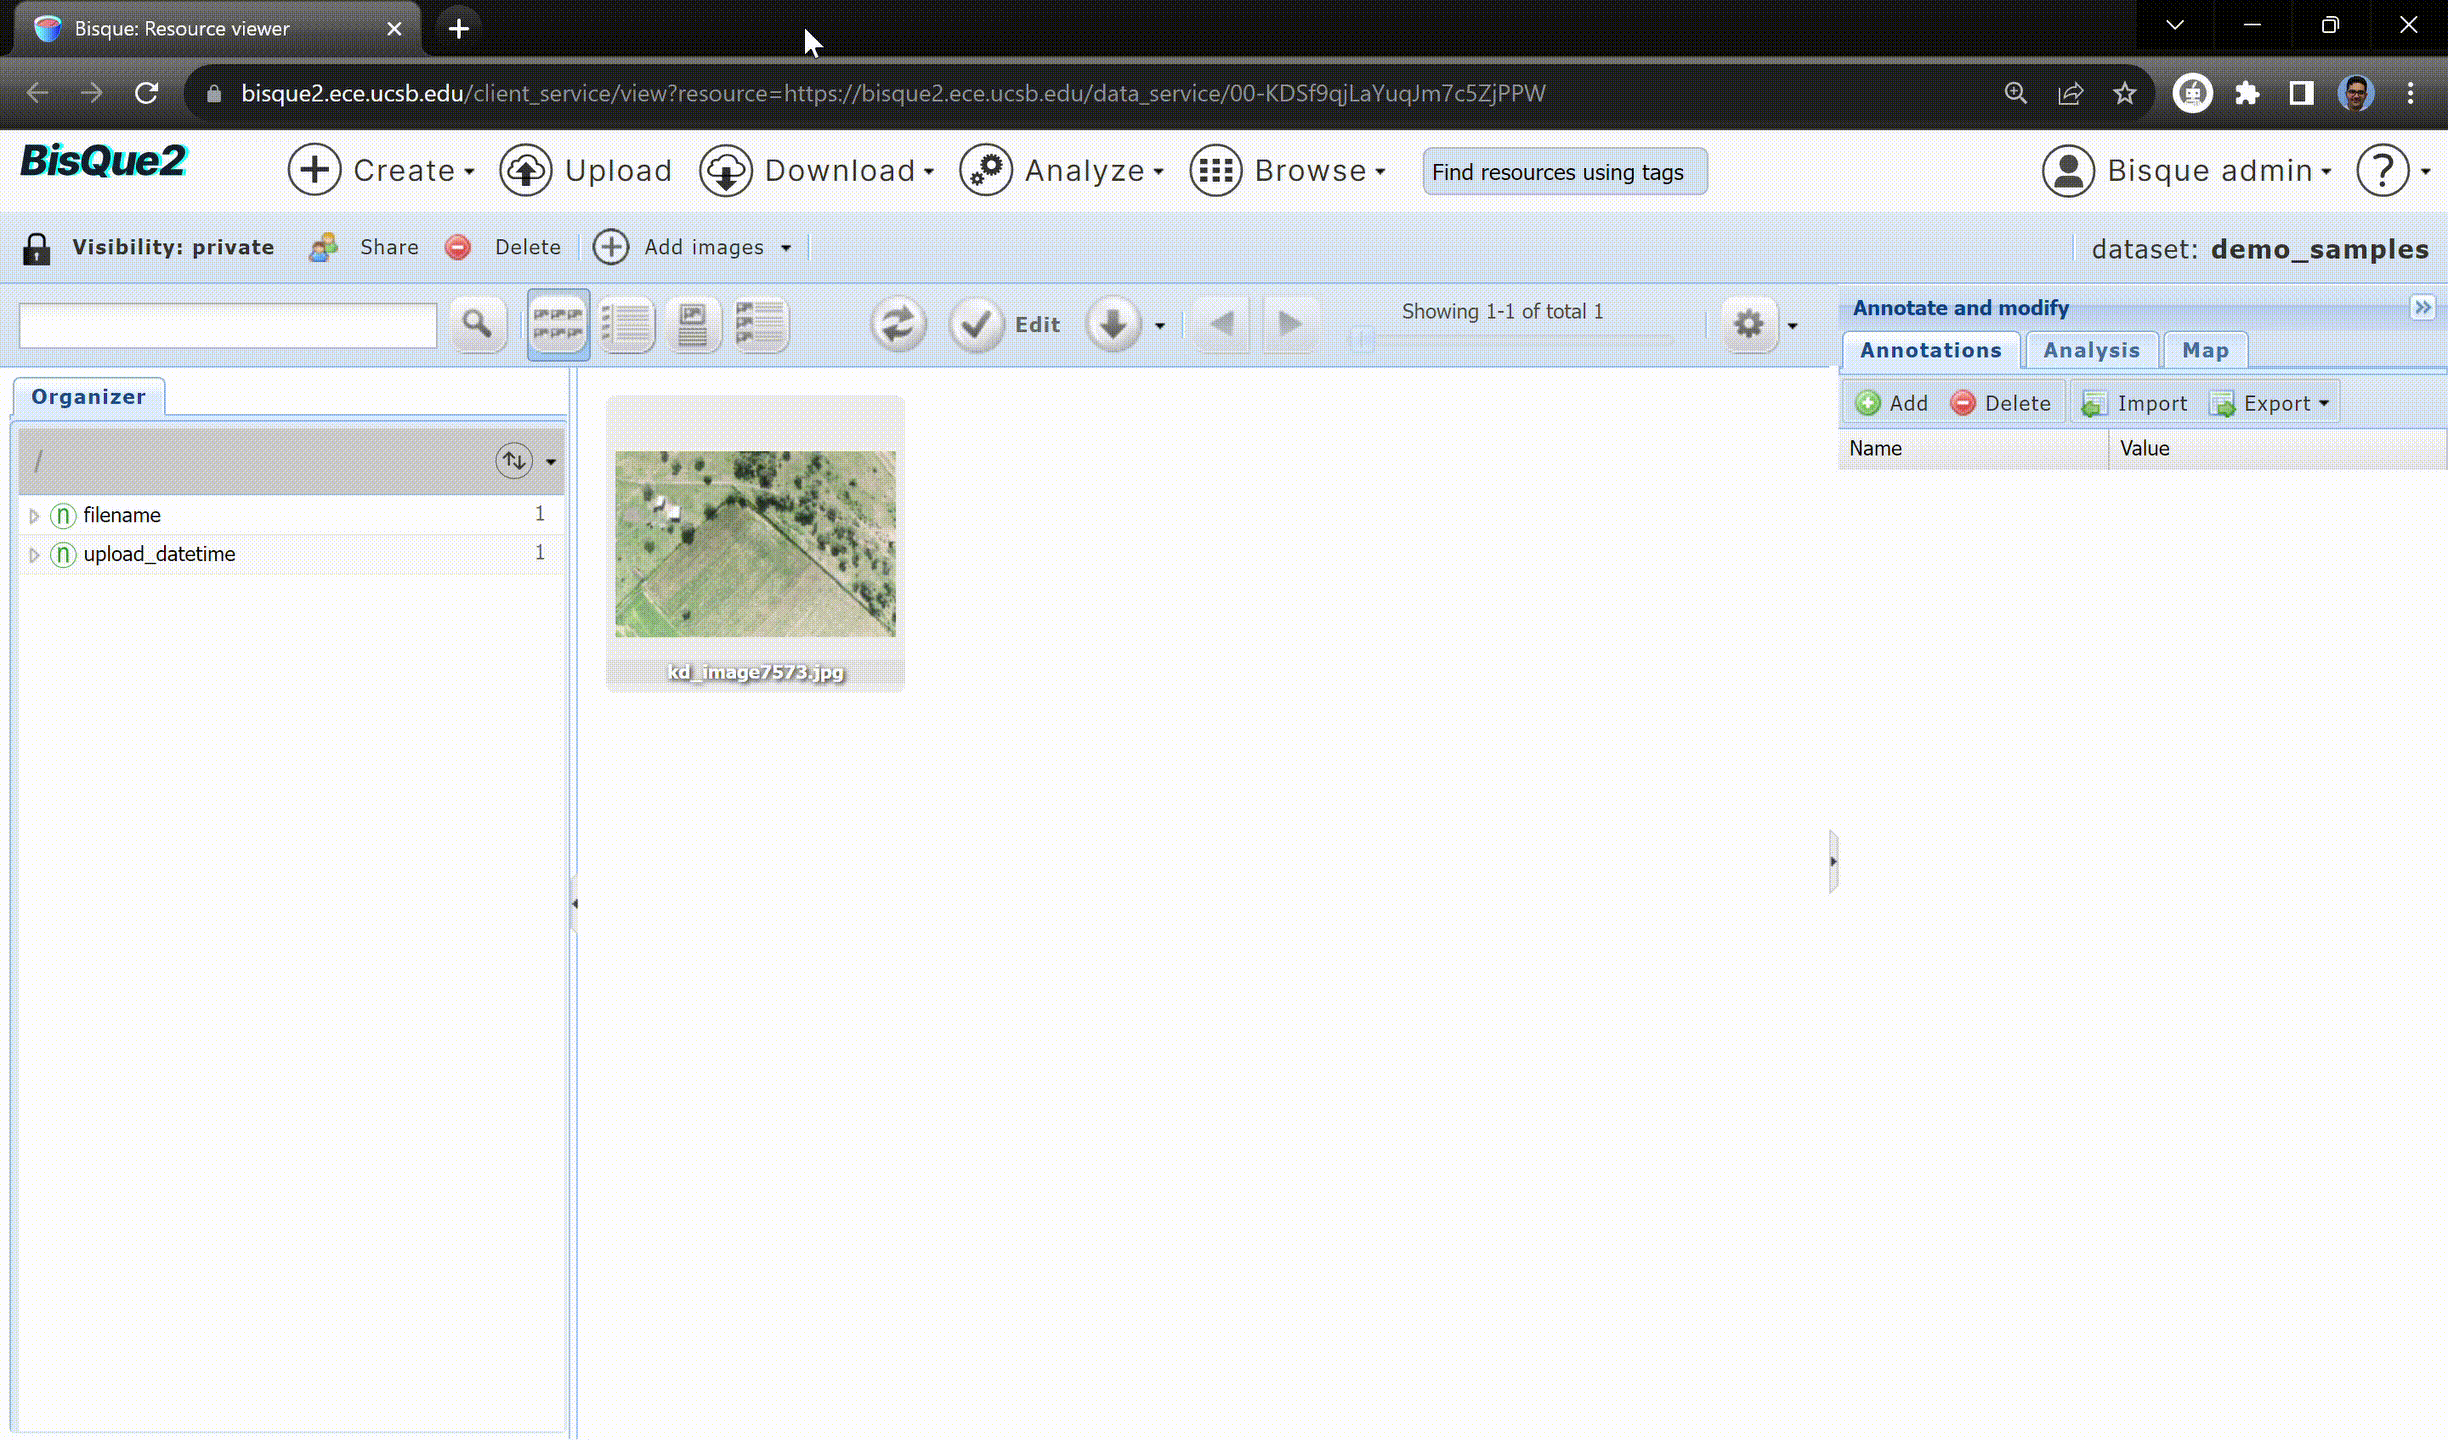This screenshot has height=1440, width=2448.
Task: Click the Share users icon
Action: (323, 247)
